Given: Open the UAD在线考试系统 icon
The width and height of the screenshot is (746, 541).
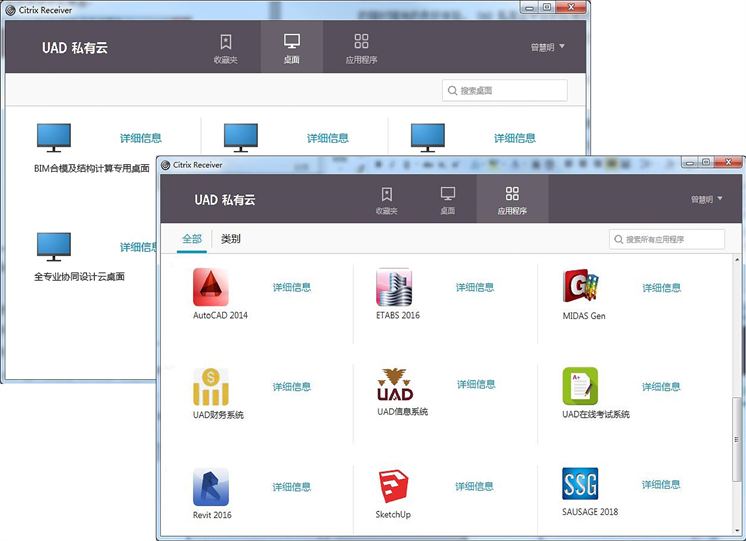Looking at the screenshot, I should 580,386.
